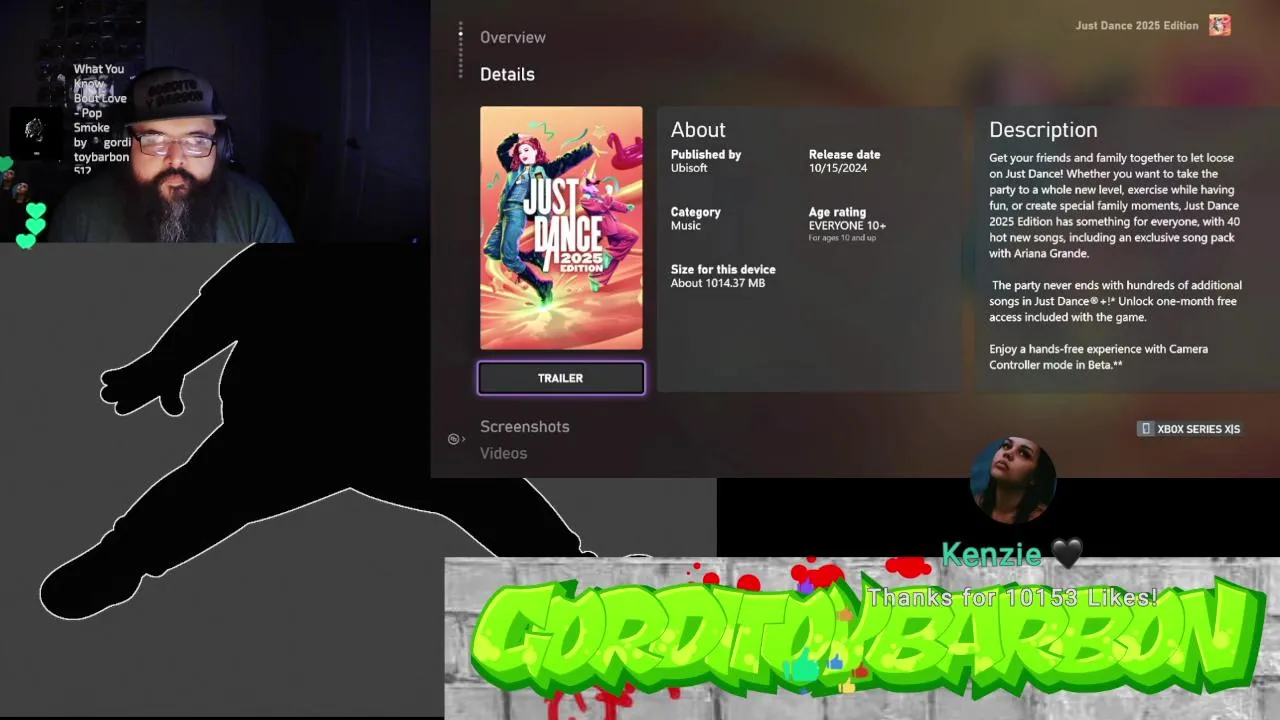The image size is (1280, 720).
Task: Click the blue thumbs-up icon on banner
Action: pyautogui.click(x=836, y=662)
